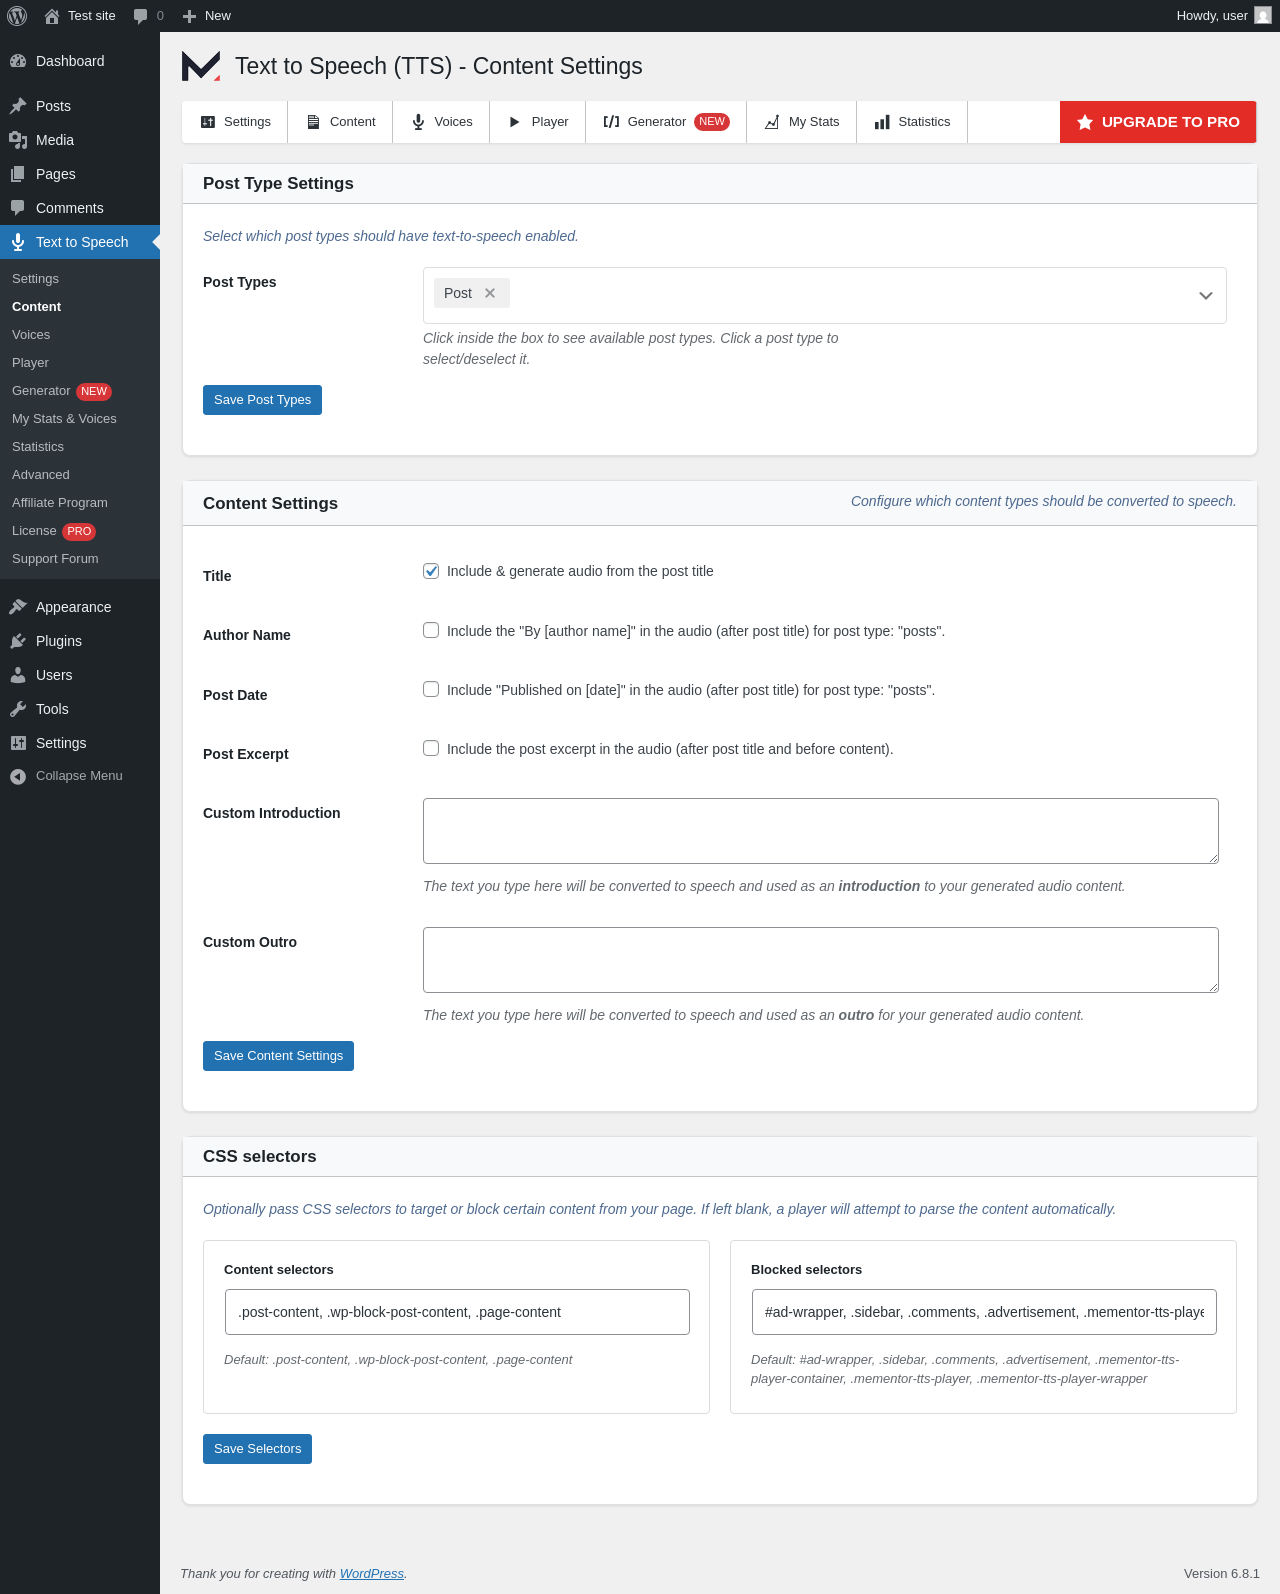Viewport: 1280px width, 1594px height.
Task: Click Save Selectors button
Action: coord(257,1449)
